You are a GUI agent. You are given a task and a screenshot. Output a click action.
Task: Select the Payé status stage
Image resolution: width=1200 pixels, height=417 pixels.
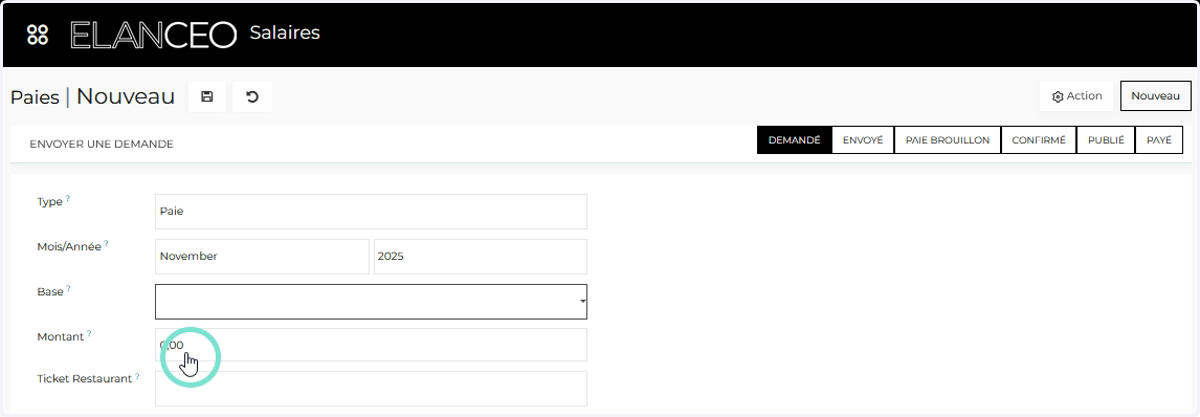tap(1159, 140)
